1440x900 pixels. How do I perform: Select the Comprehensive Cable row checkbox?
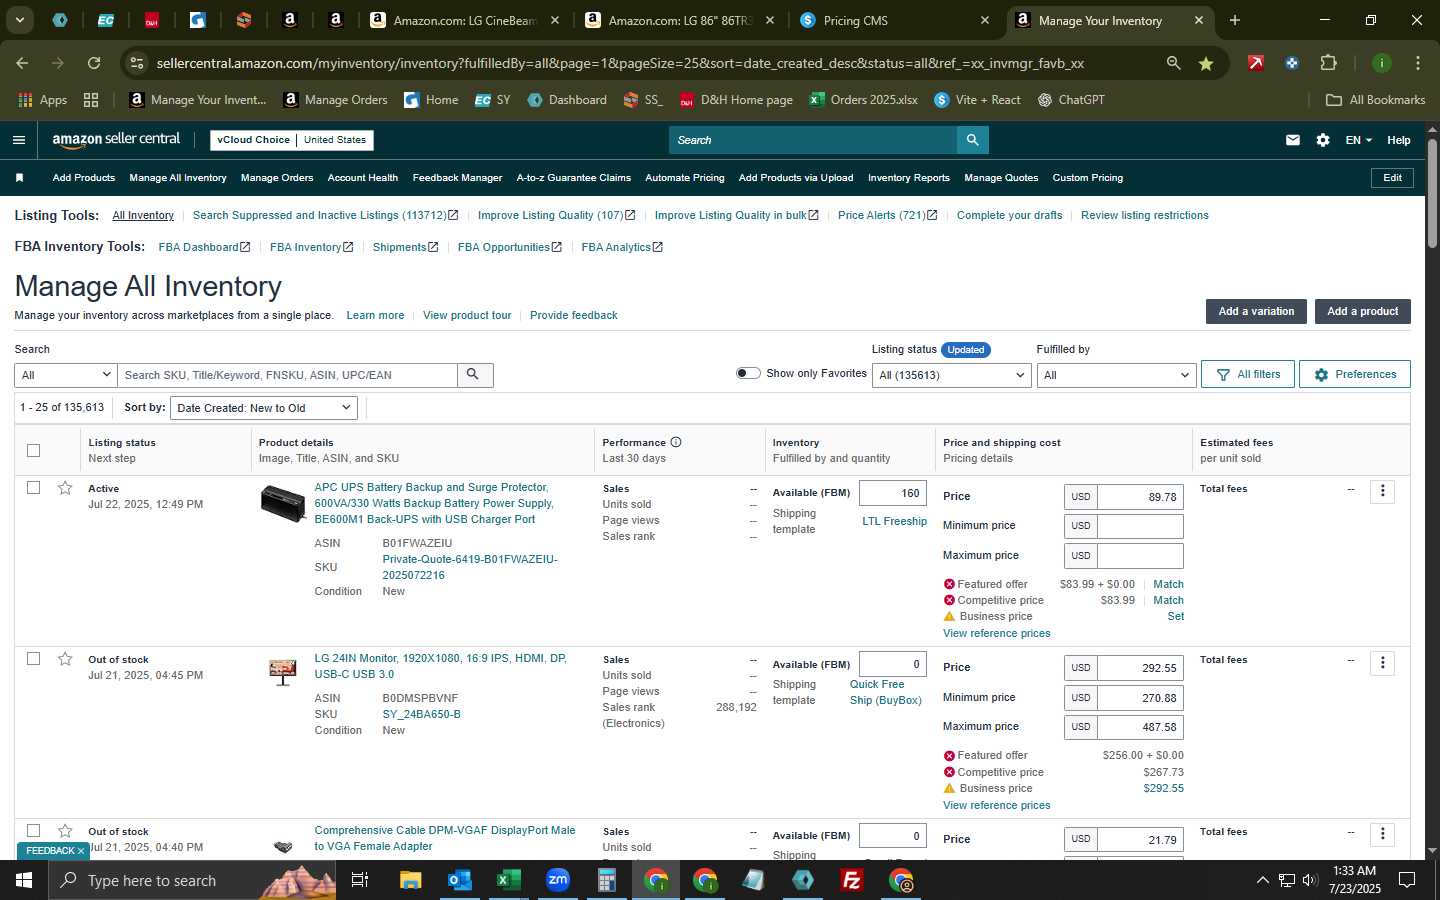coord(33,831)
